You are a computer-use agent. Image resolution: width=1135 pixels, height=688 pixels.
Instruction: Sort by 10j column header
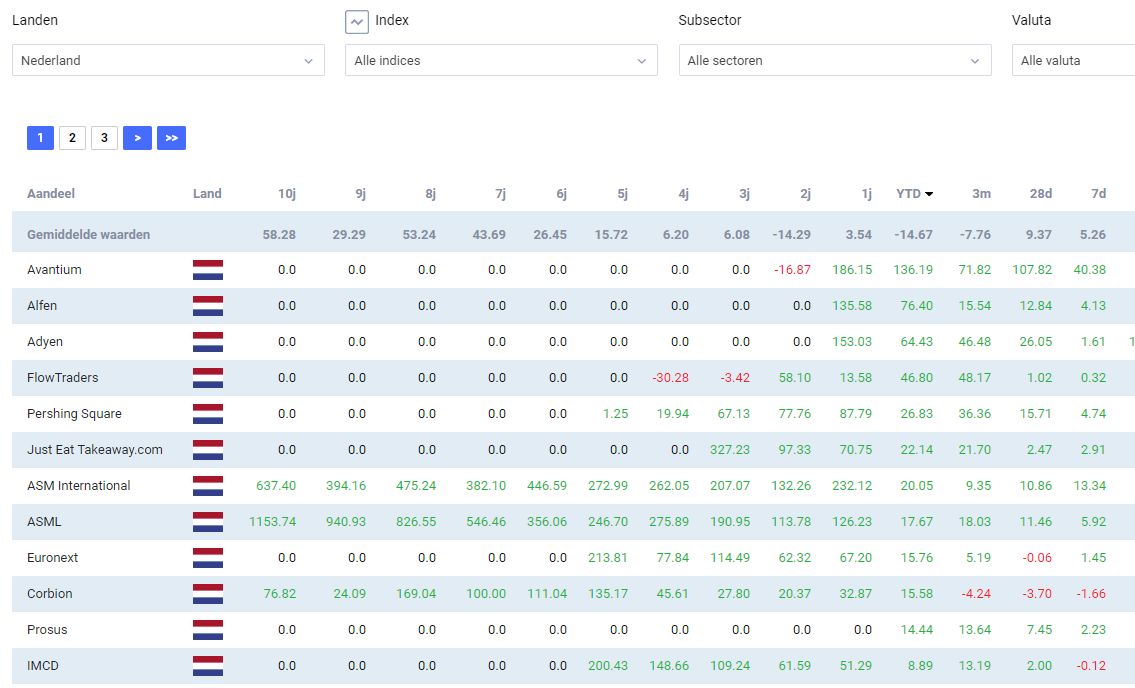pyautogui.click(x=287, y=193)
